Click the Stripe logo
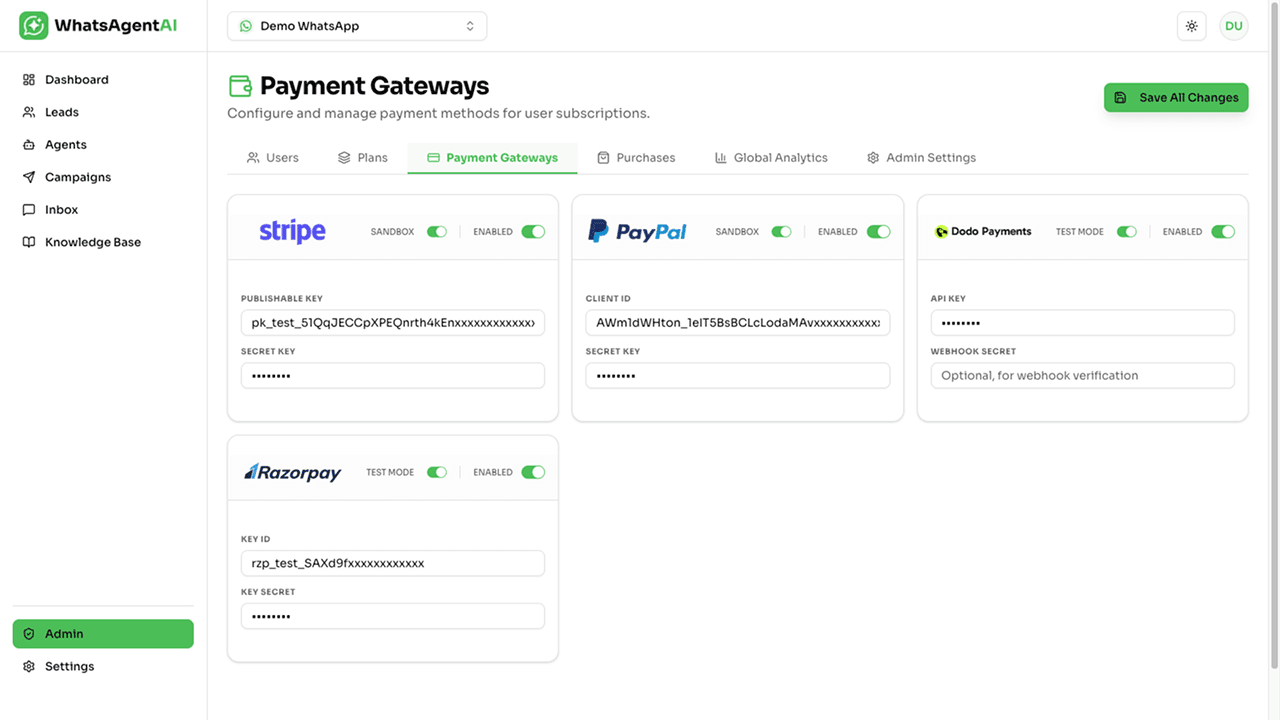This screenshot has height=720, width=1280. [x=292, y=231]
